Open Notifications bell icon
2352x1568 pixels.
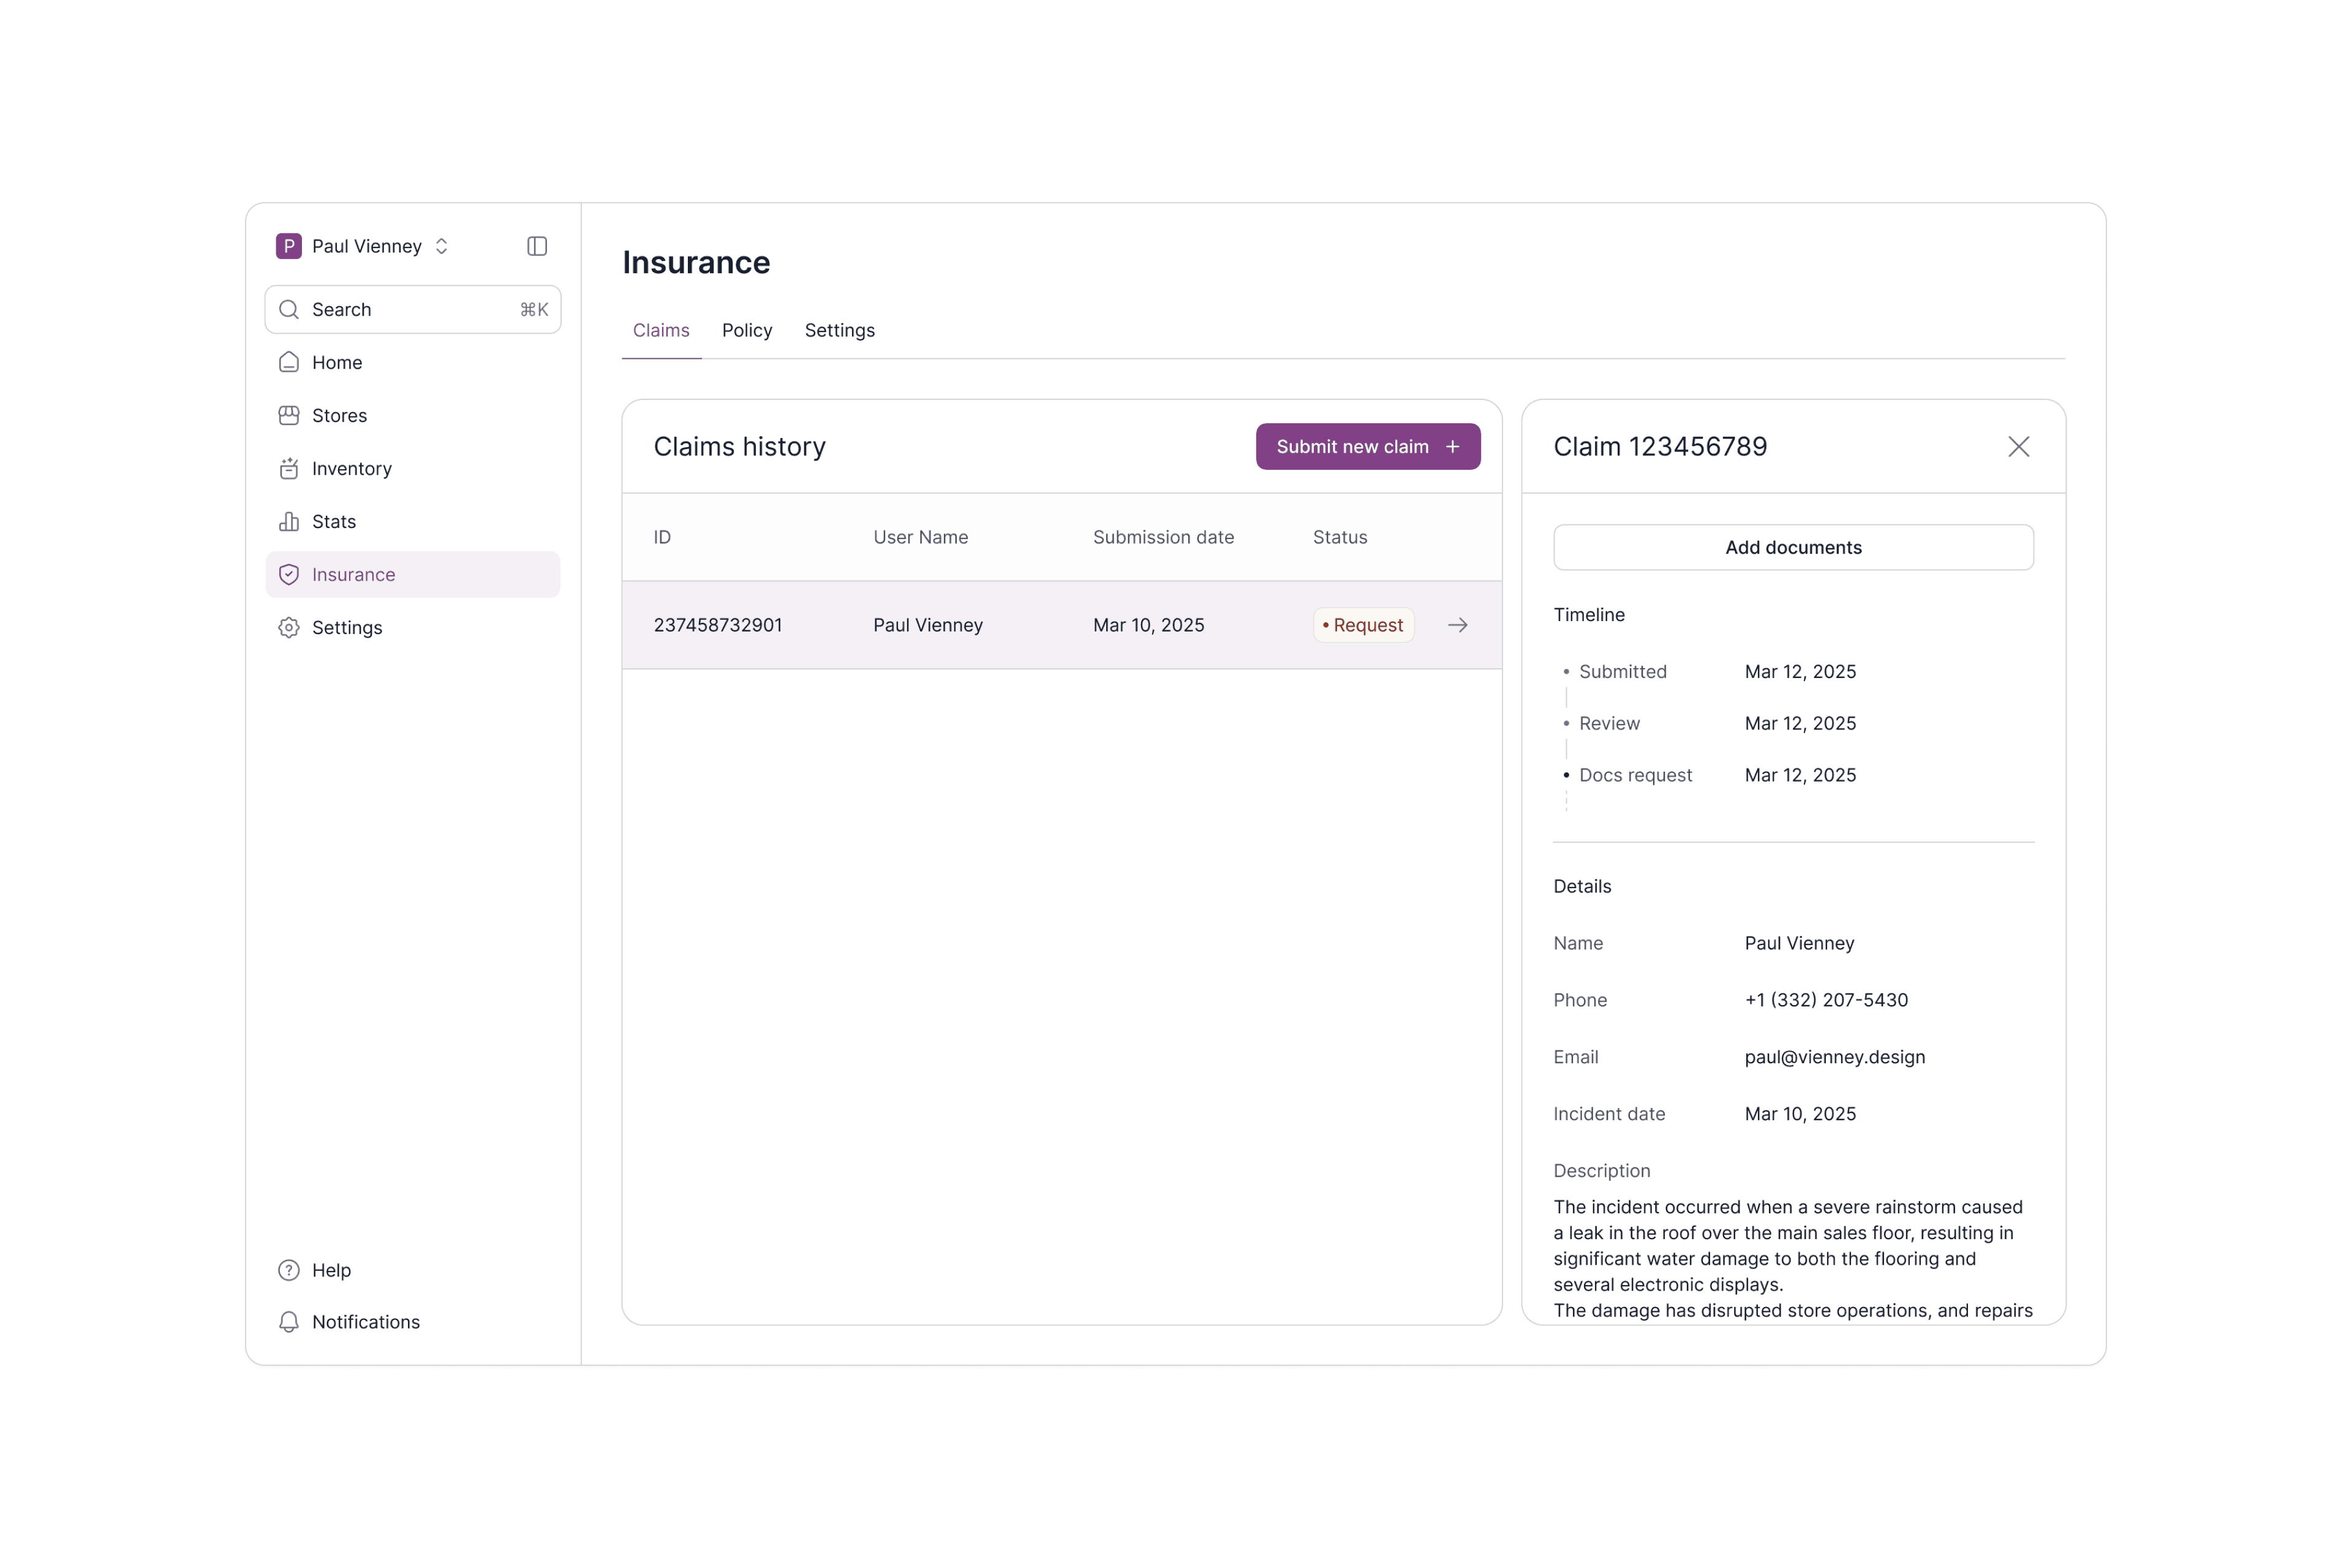[x=289, y=1322]
